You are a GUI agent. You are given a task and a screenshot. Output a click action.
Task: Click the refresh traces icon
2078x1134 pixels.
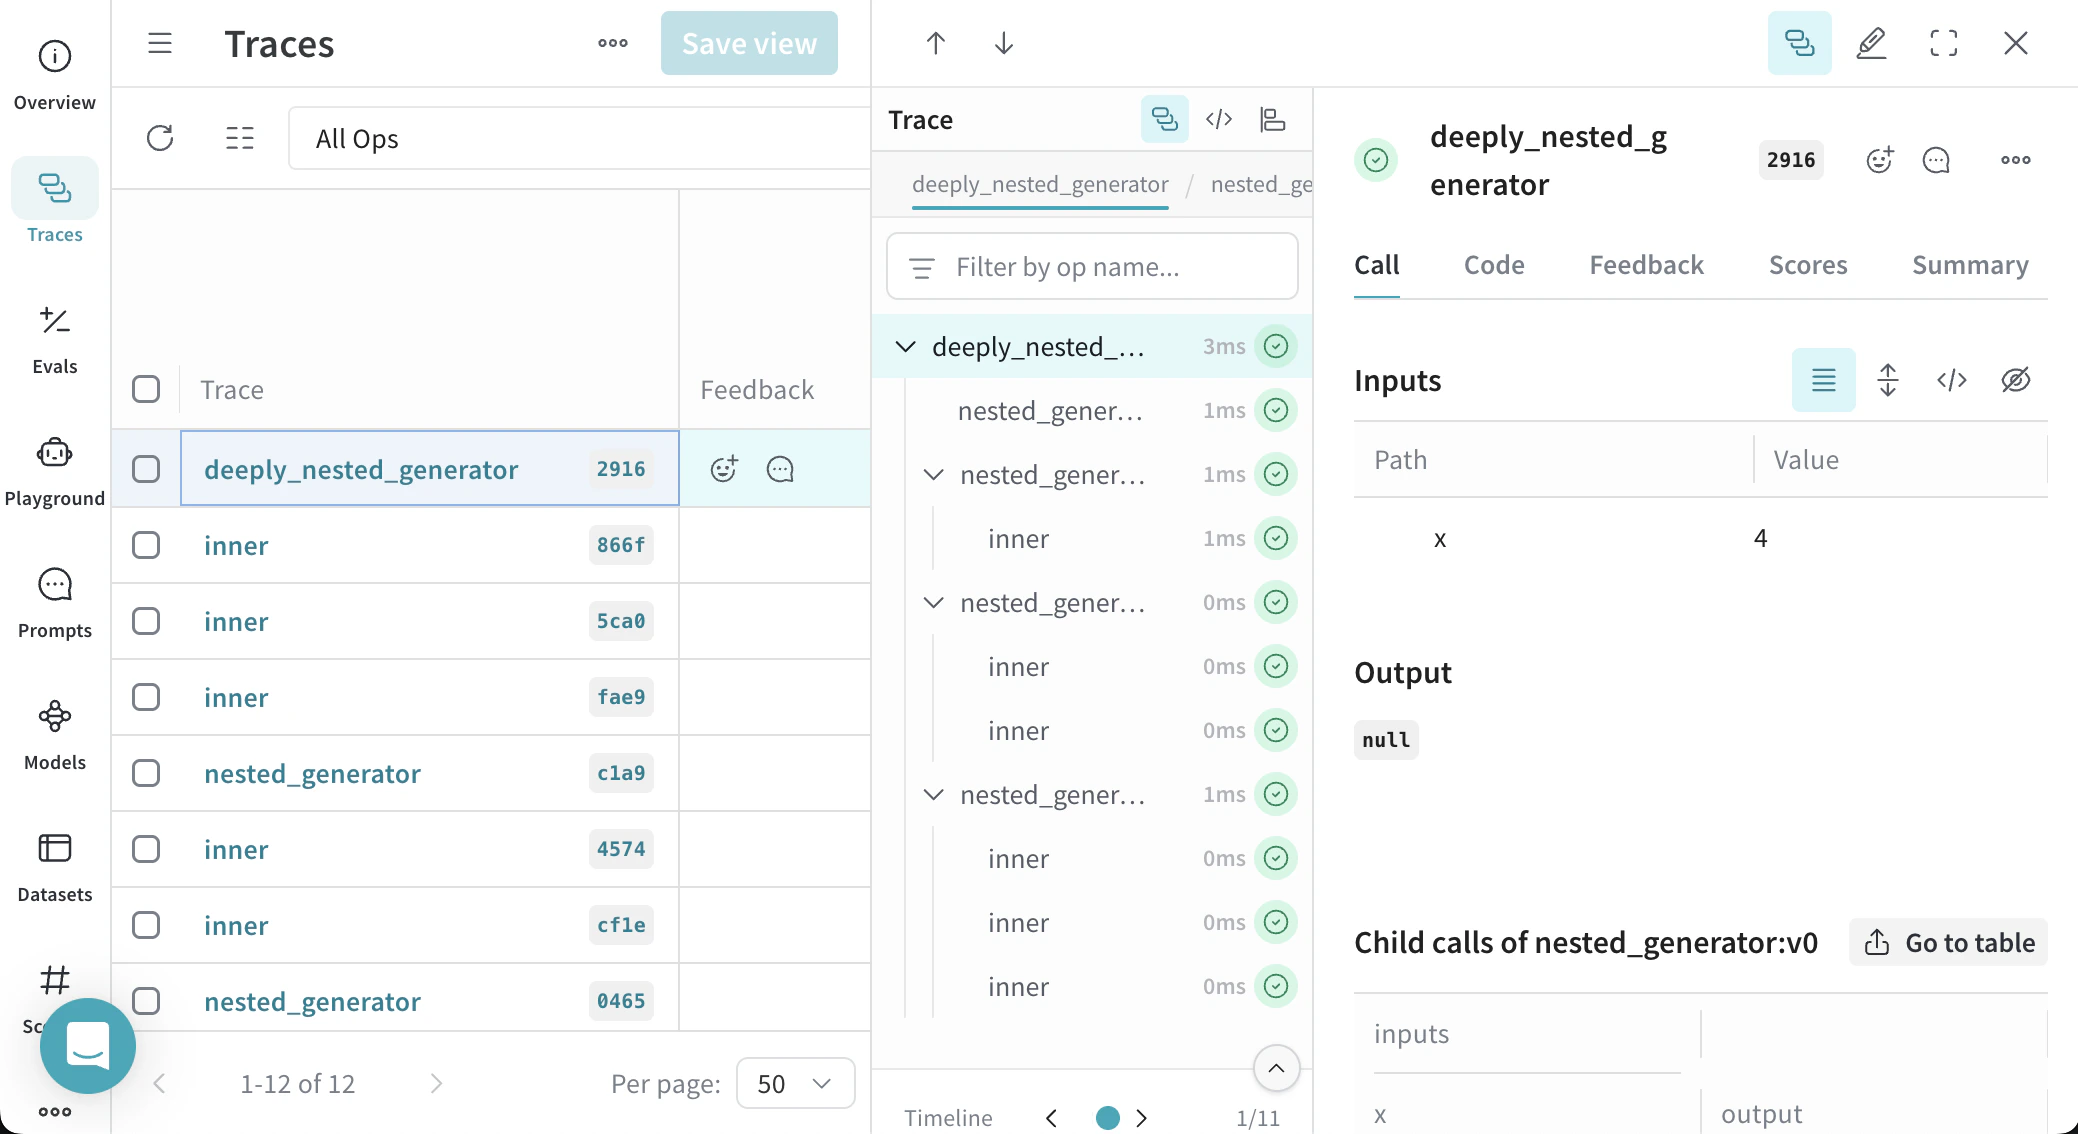(160, 138)
